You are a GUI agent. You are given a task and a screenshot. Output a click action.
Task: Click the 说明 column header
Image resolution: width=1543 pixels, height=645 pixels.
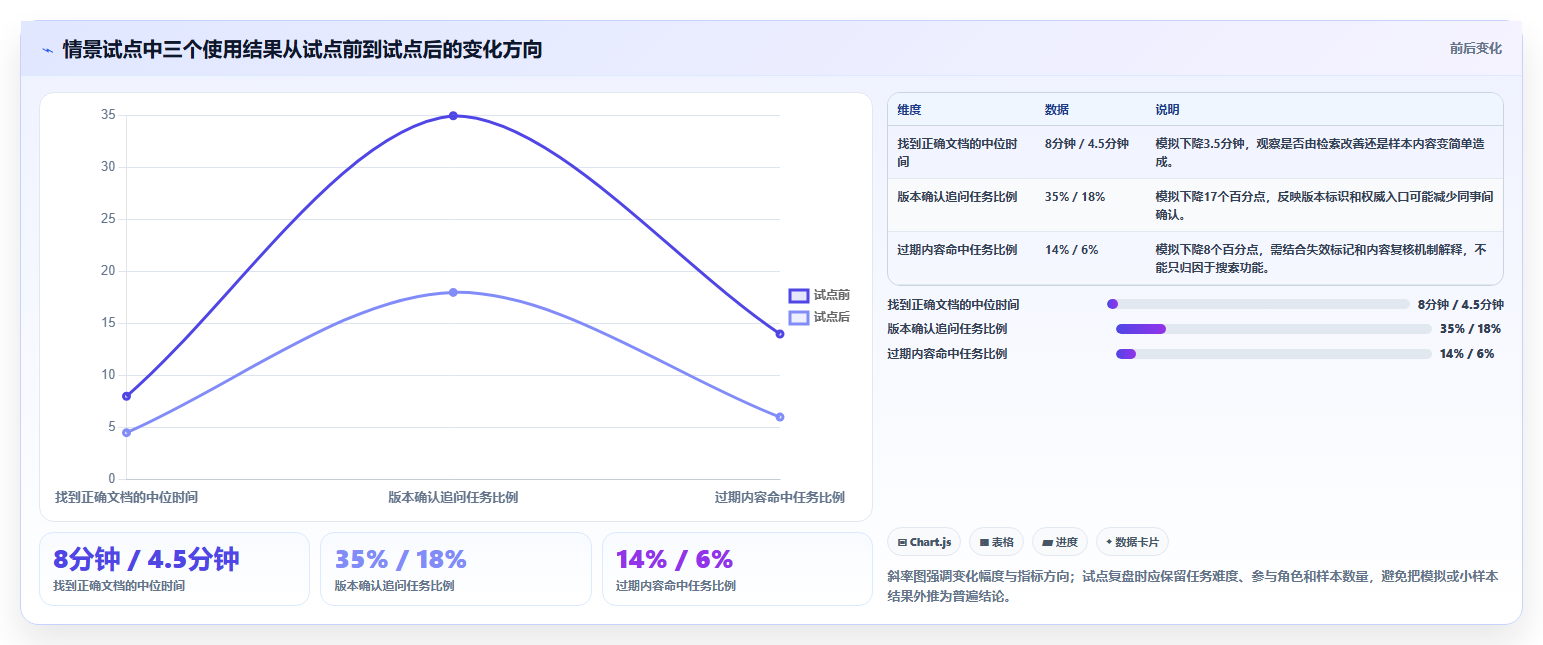click(x=1167, y=110)
